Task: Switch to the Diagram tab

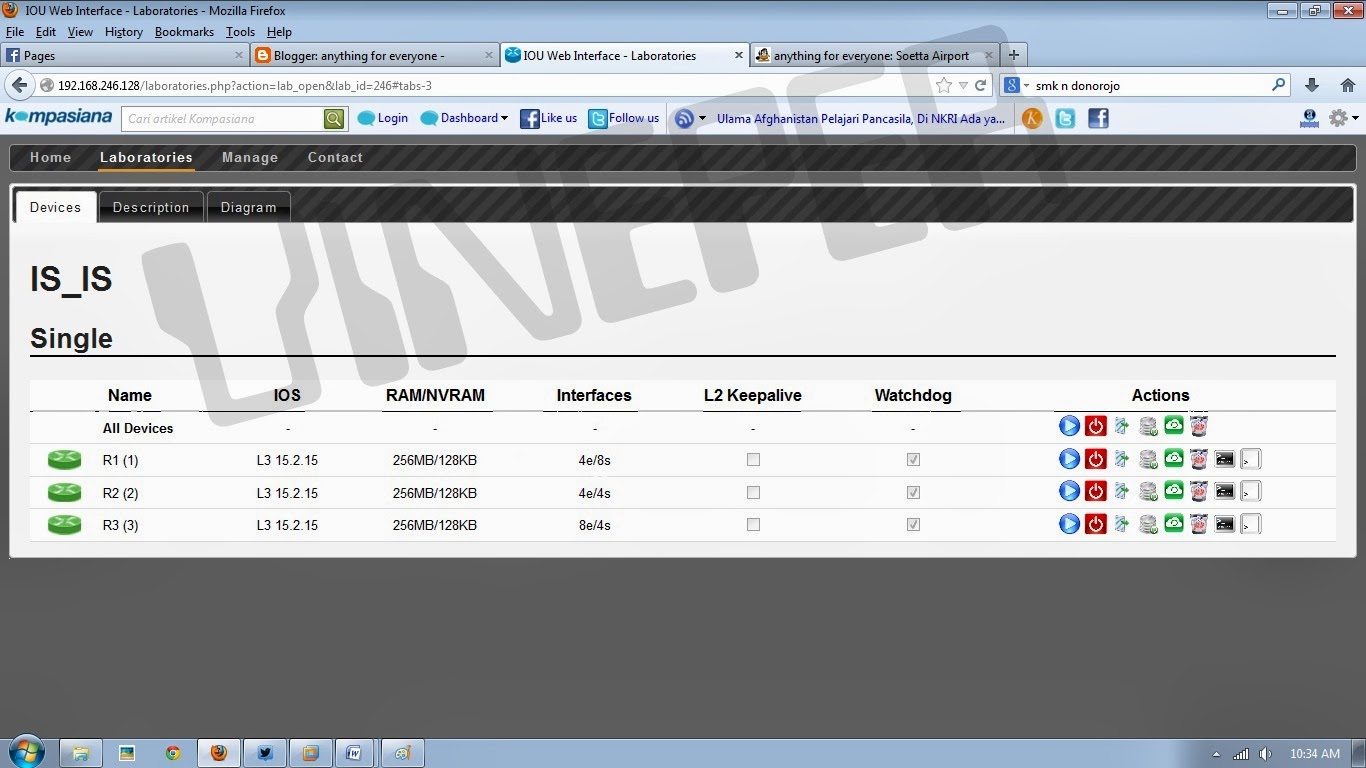Action: pyautogui.click(x=248, y=207)
